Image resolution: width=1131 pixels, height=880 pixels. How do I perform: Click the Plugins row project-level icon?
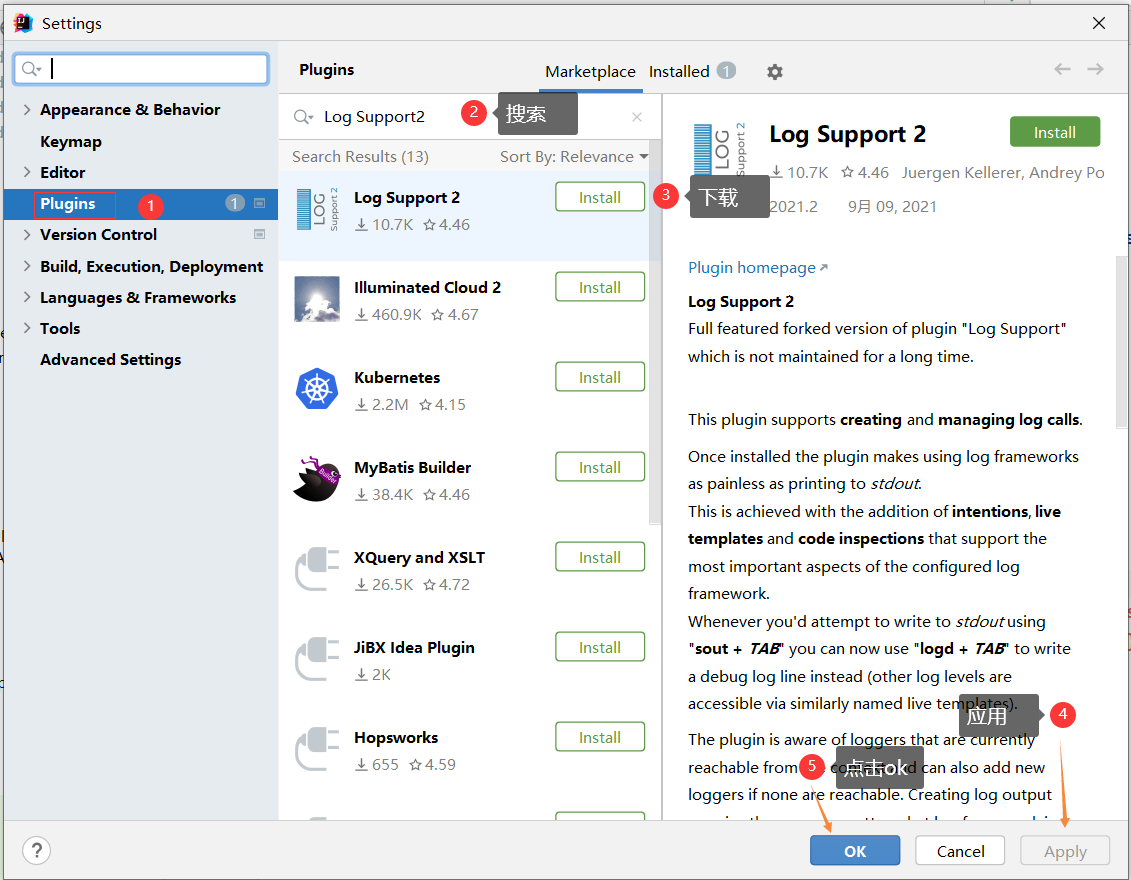pyautogui.click(x=260, y=203)
